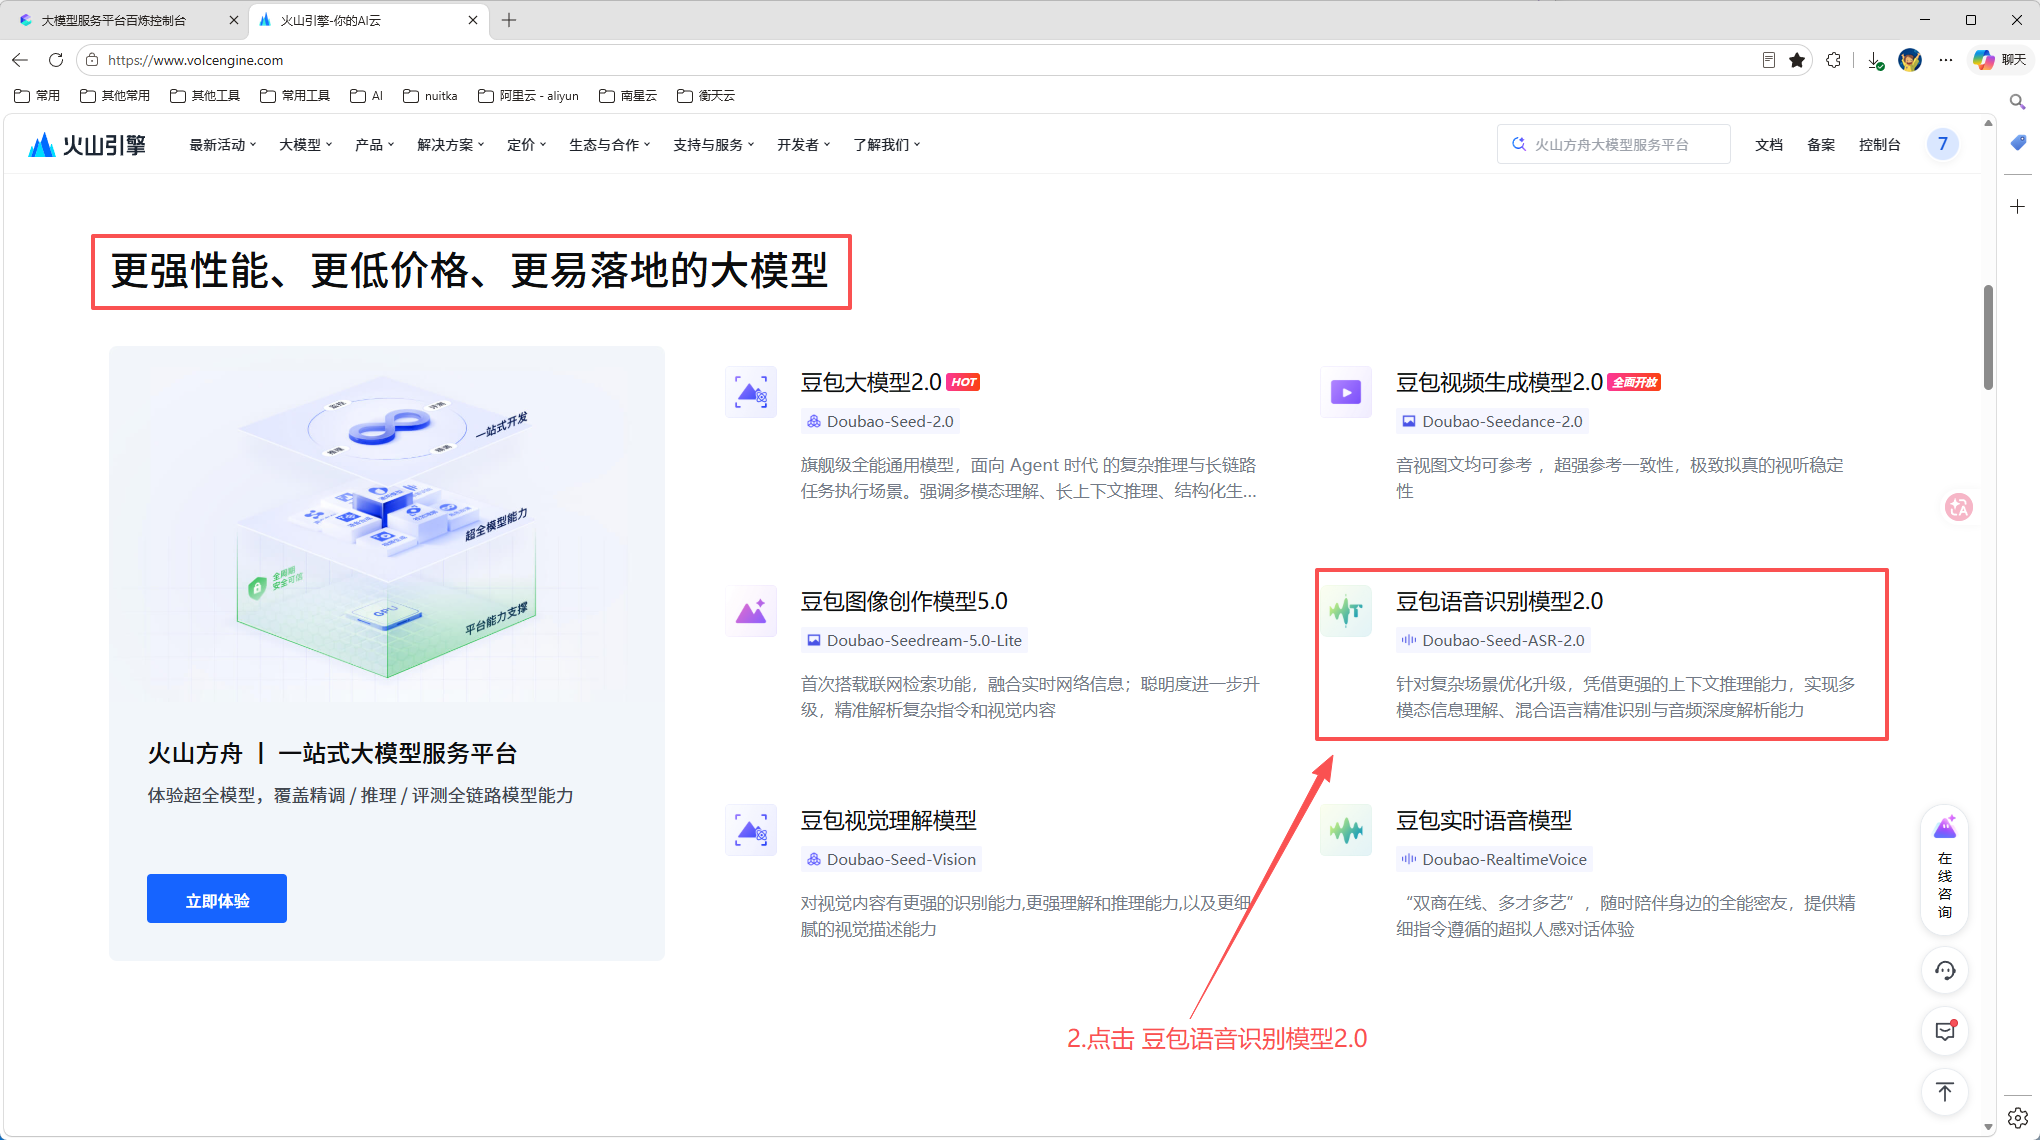
Task: Open the reader view icon in address bar
Action: coord(1769,60)
